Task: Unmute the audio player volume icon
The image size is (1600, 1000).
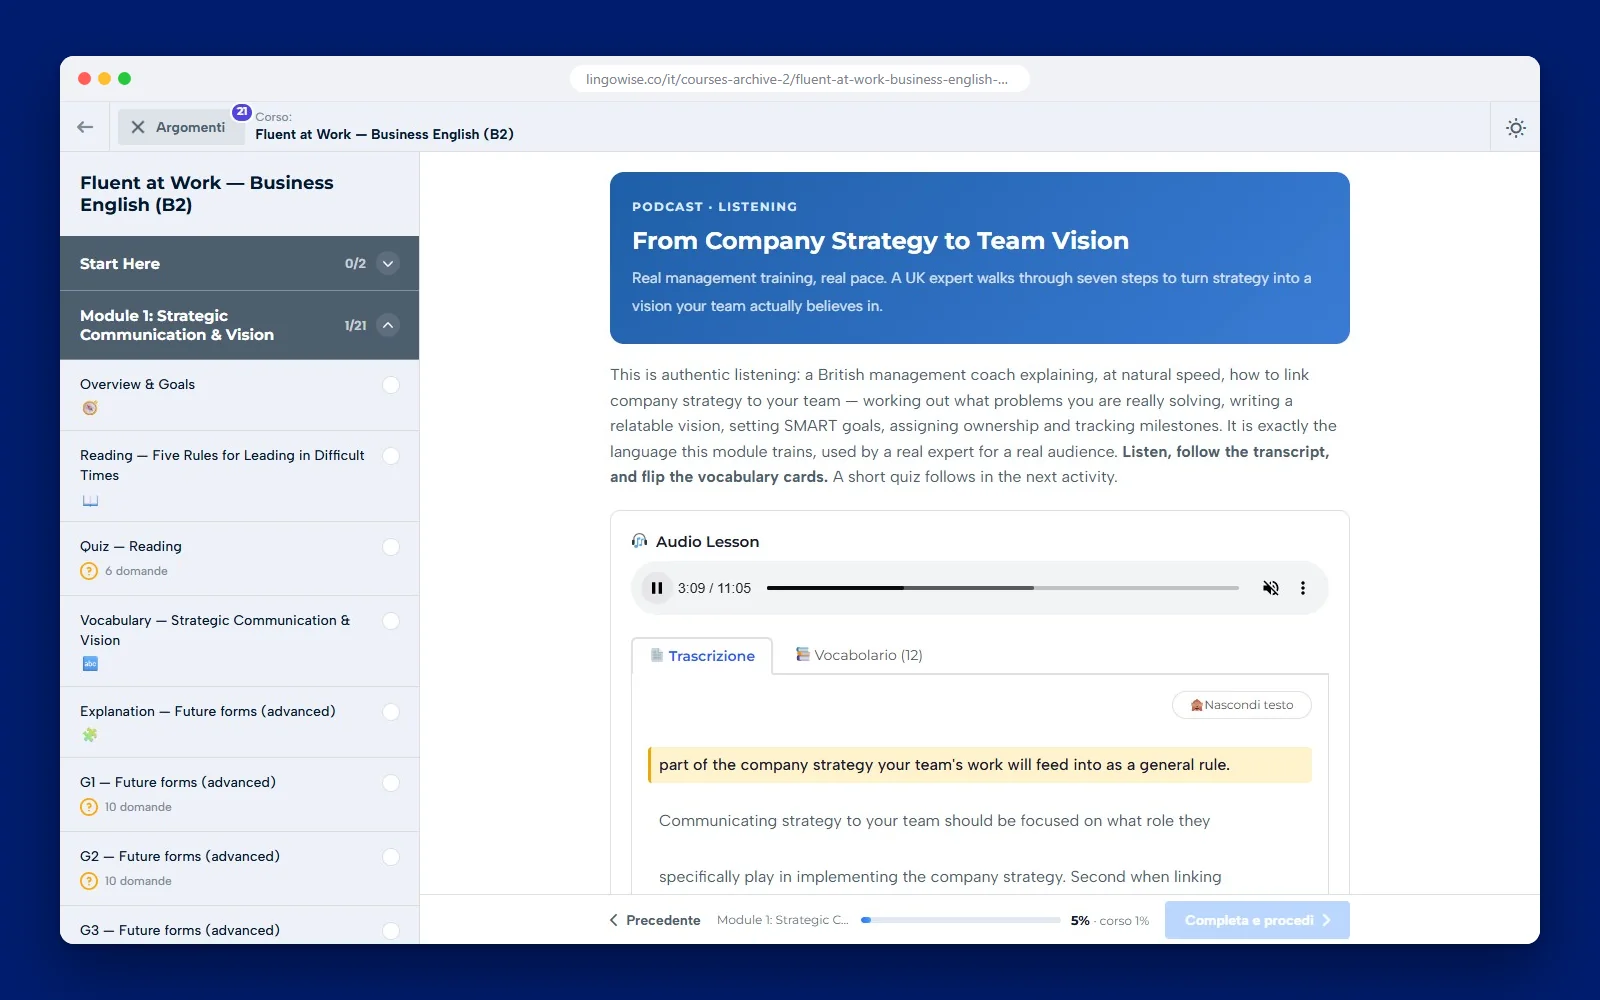Action: point(1270,588)
